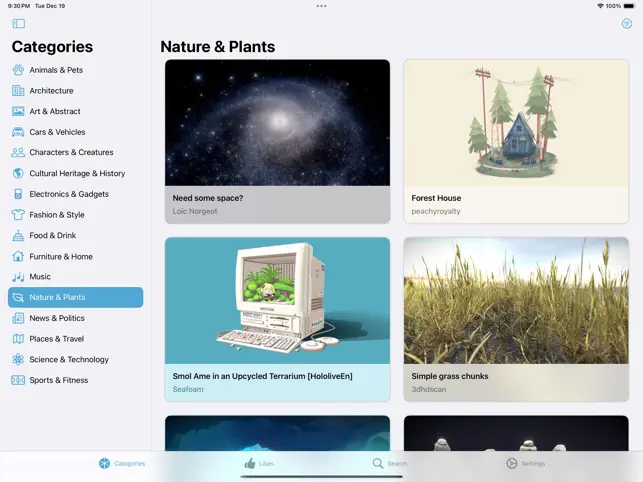Choose Sports & Fitness category
Screen dimensions: 643x482
pos(75,380)
